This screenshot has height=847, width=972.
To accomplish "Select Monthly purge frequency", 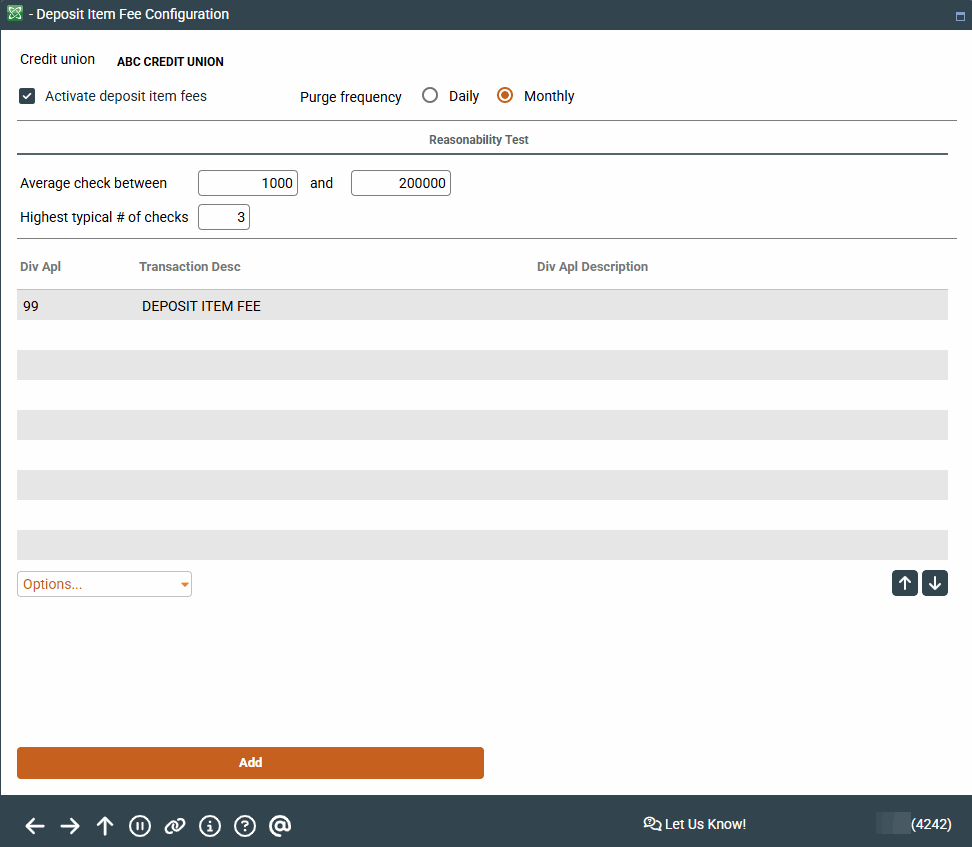I will [x=505, y=96].
